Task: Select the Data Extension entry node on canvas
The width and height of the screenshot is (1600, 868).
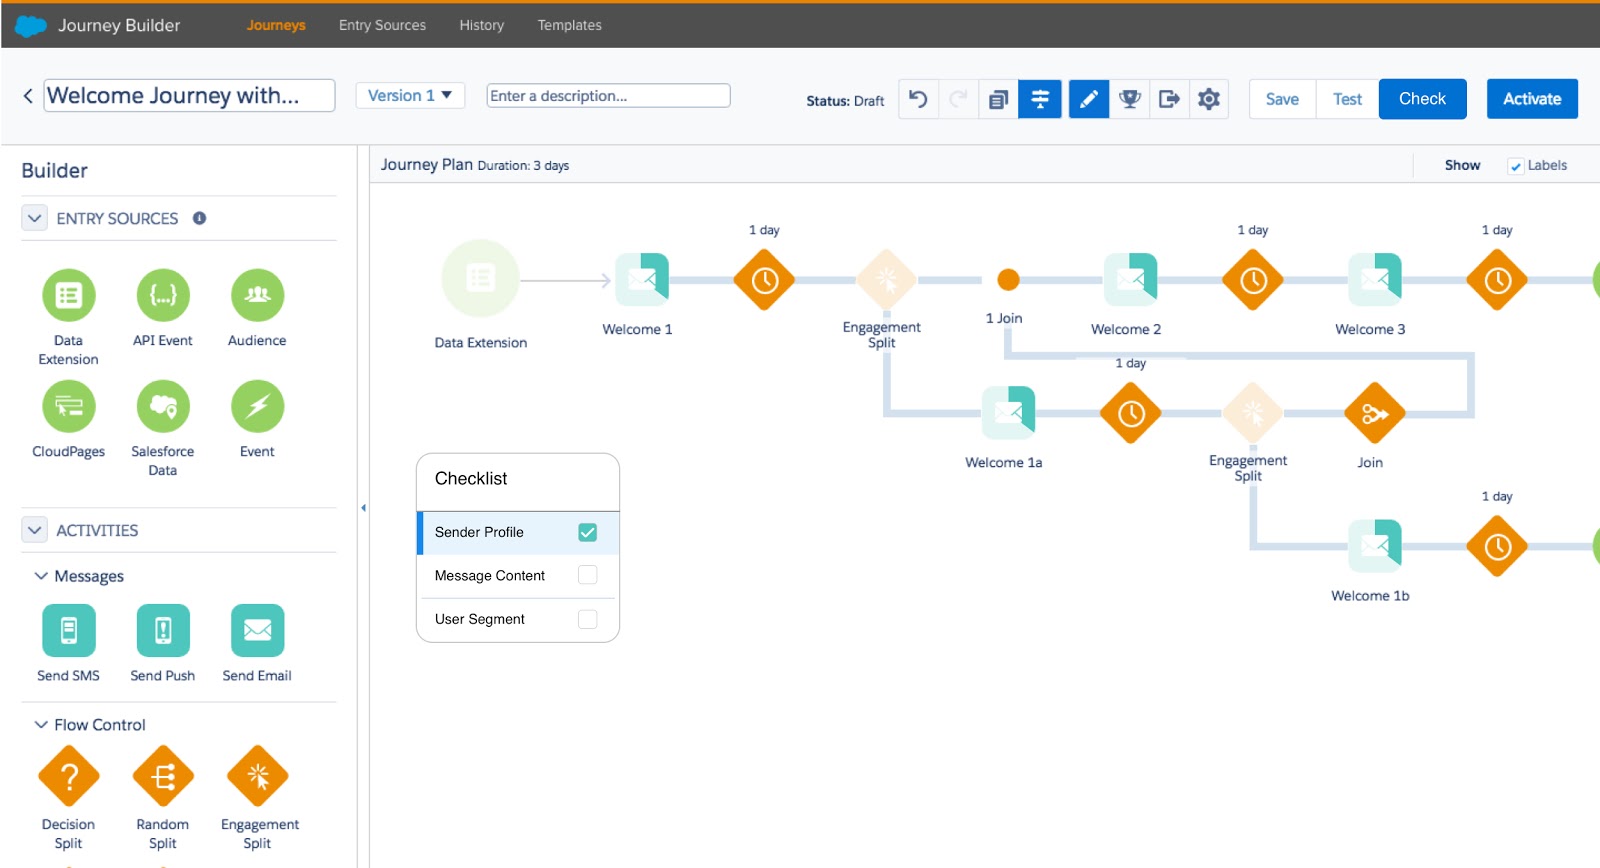Action: tap(481, 279)
